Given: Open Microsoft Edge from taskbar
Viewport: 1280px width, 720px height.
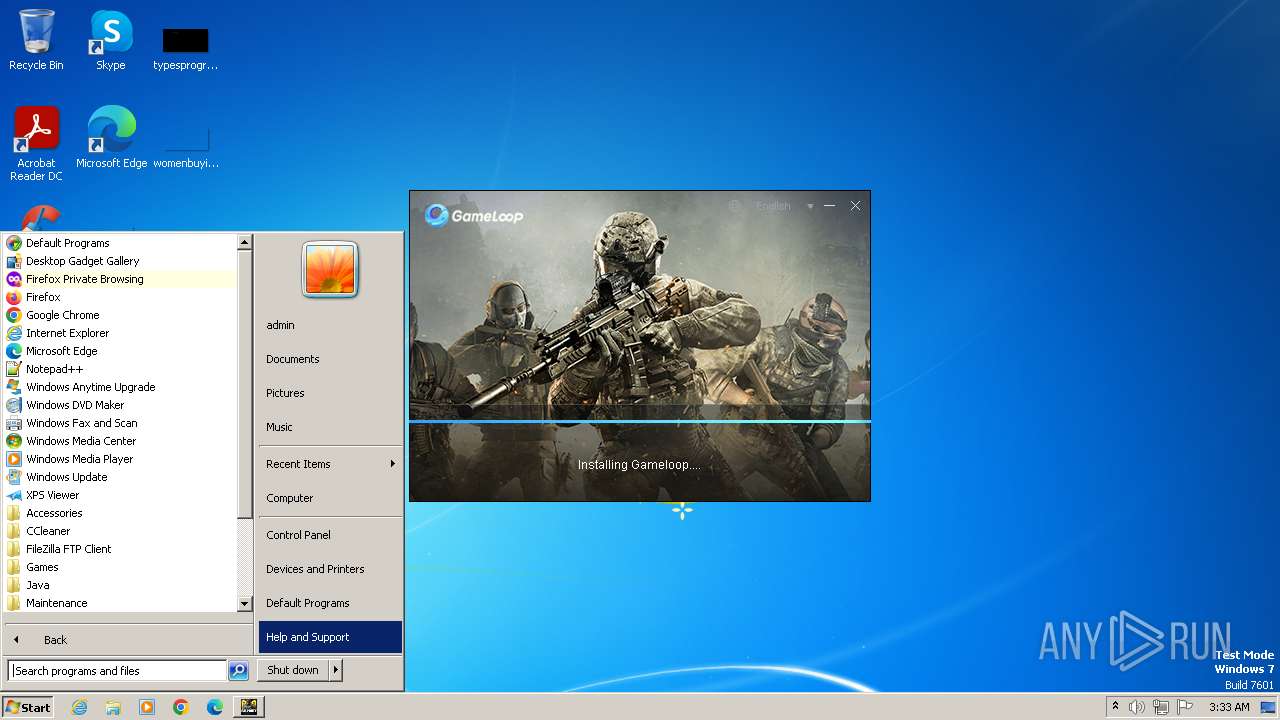Looking at the screenshot, I should (215, 707).
